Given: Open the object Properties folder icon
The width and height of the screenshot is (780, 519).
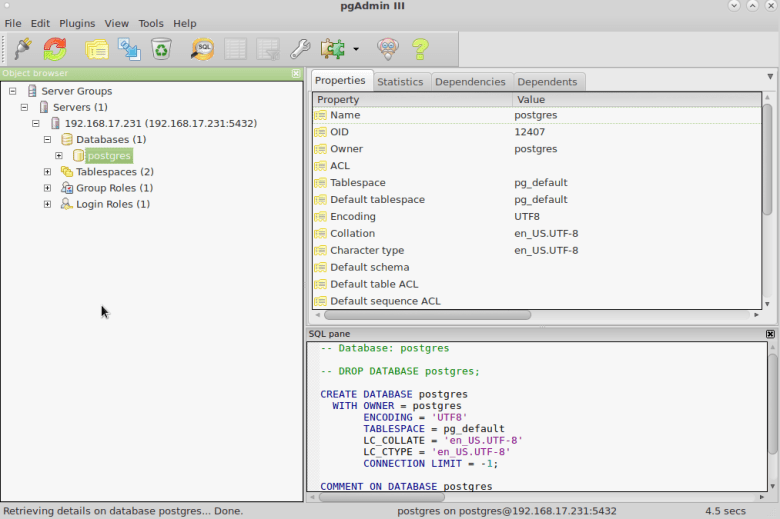Looking at the screenshot, I should click(x=97, y=49).
